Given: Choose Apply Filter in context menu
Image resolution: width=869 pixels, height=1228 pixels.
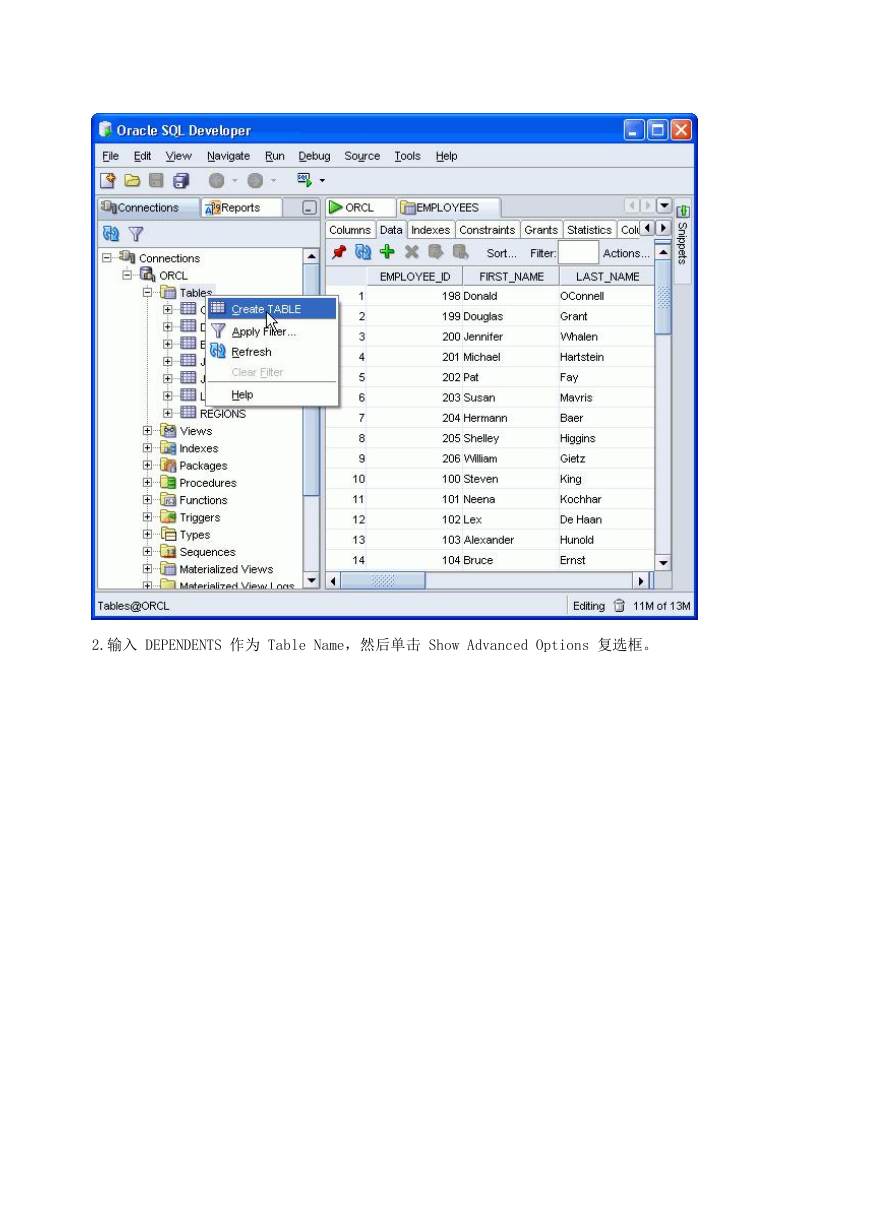Looking at the screenshot, I should (x=272, y=331).
